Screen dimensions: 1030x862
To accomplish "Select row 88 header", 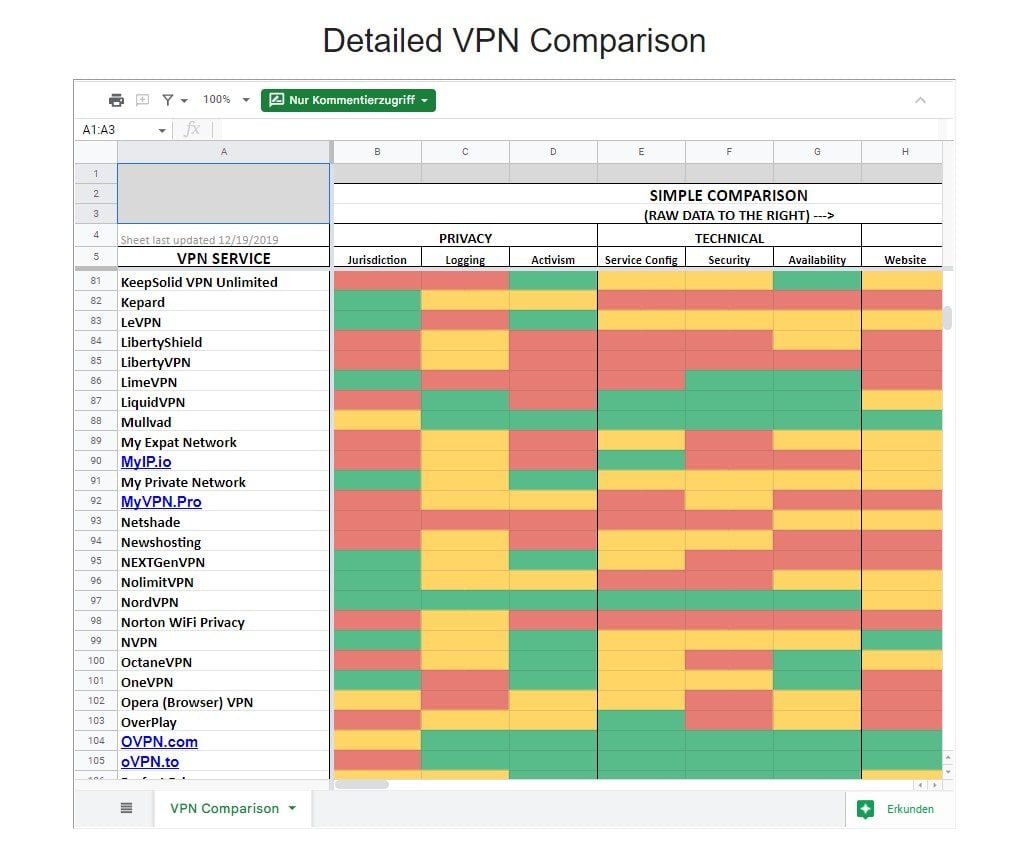I will 96,421.
